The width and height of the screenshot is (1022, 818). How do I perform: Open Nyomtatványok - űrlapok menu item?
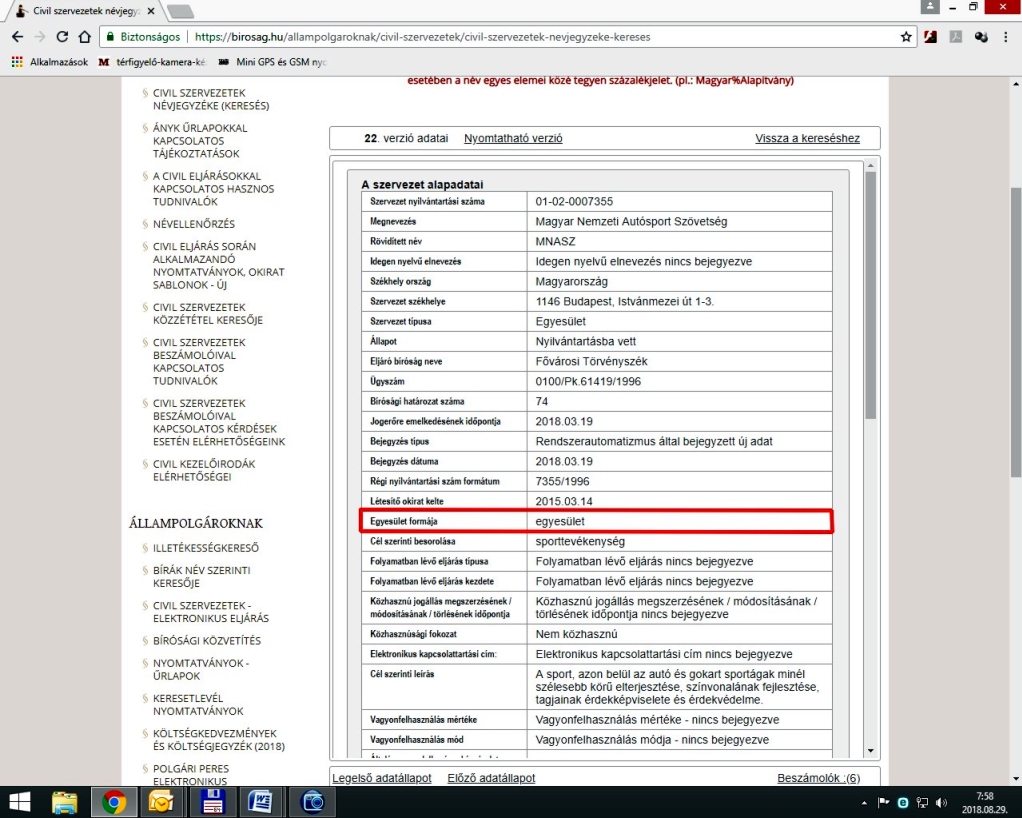[x=201, y=669]
